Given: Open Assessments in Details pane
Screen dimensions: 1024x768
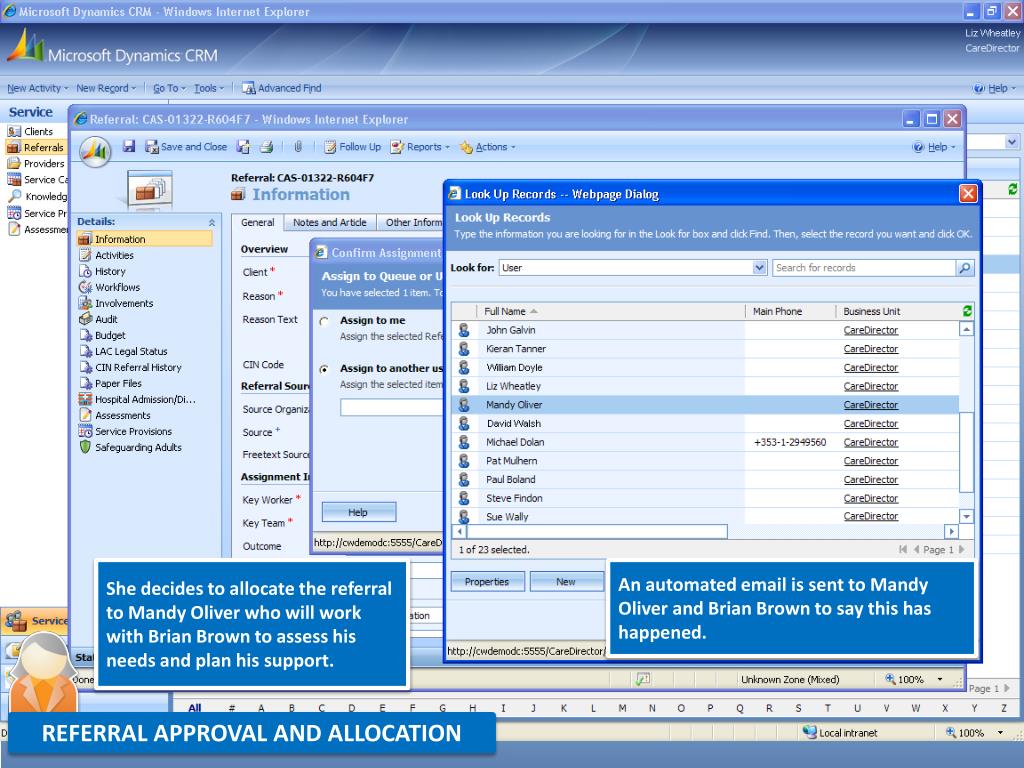Looking at the screenshot, I should click(x=115, y=415).
